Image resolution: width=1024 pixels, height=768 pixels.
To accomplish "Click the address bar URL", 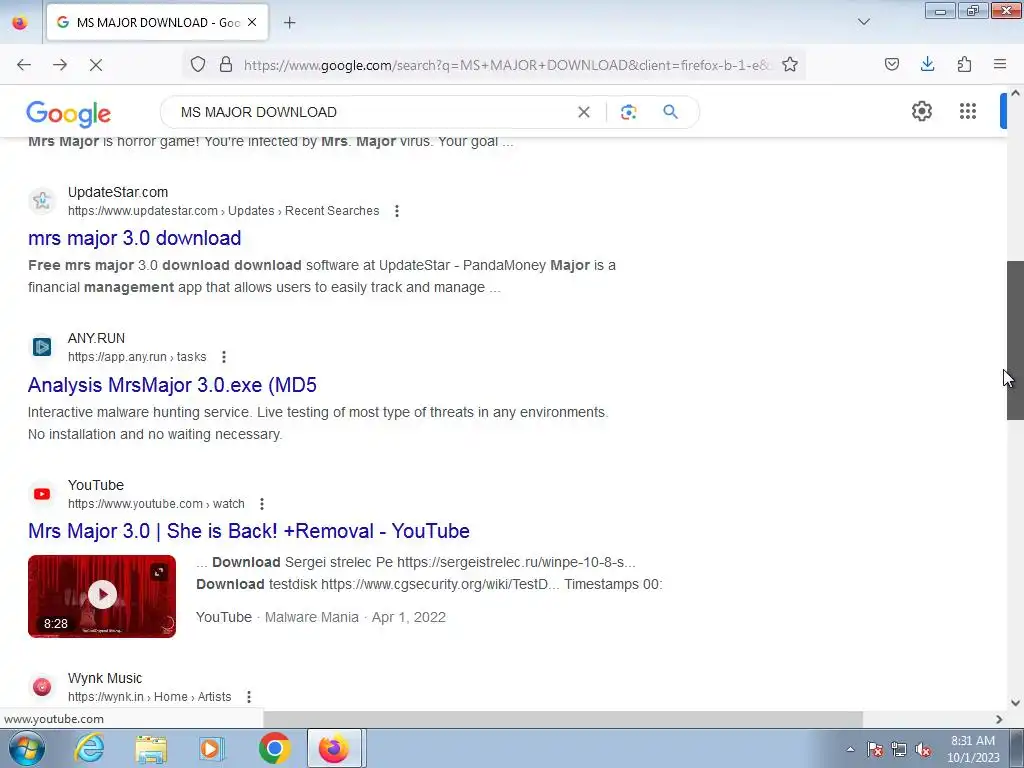I will click(x=507, y=65).
